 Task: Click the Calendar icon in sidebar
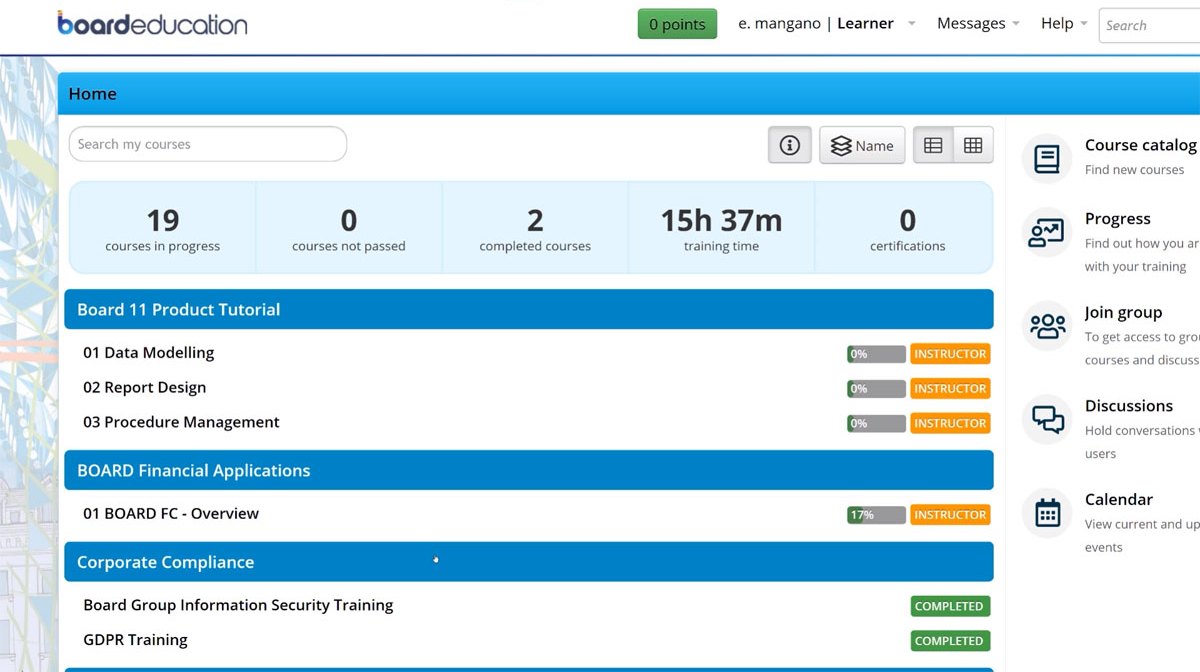point(1047,513)
